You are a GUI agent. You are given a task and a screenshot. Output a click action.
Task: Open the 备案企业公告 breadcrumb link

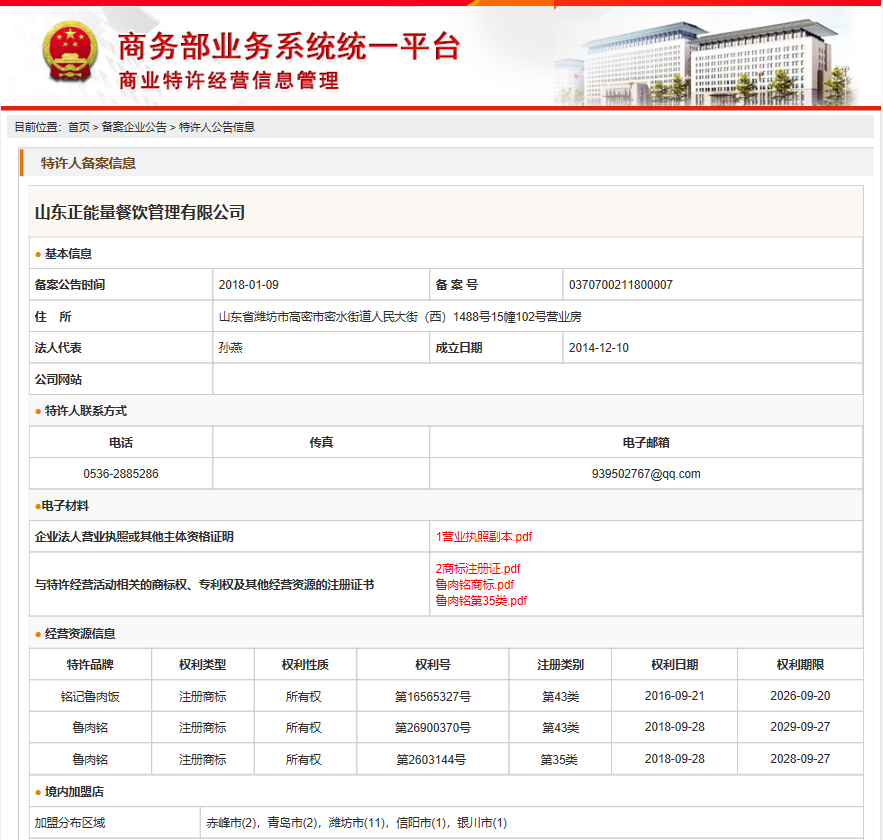pos(134,127)
